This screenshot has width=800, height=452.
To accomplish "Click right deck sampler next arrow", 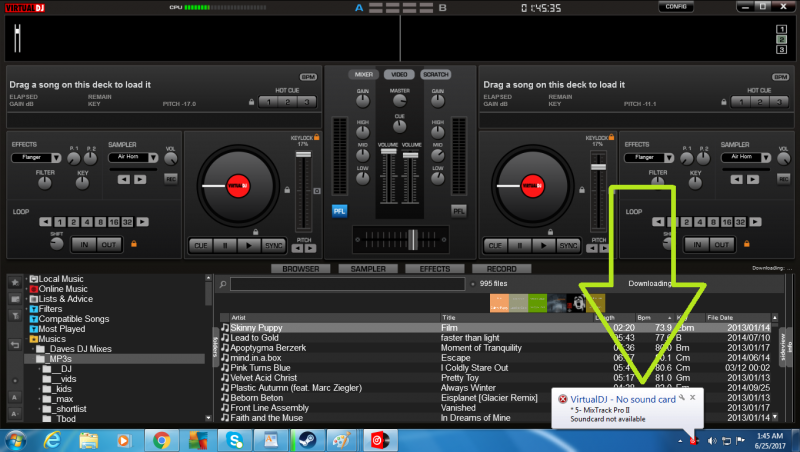I will [x=753, y=179].
